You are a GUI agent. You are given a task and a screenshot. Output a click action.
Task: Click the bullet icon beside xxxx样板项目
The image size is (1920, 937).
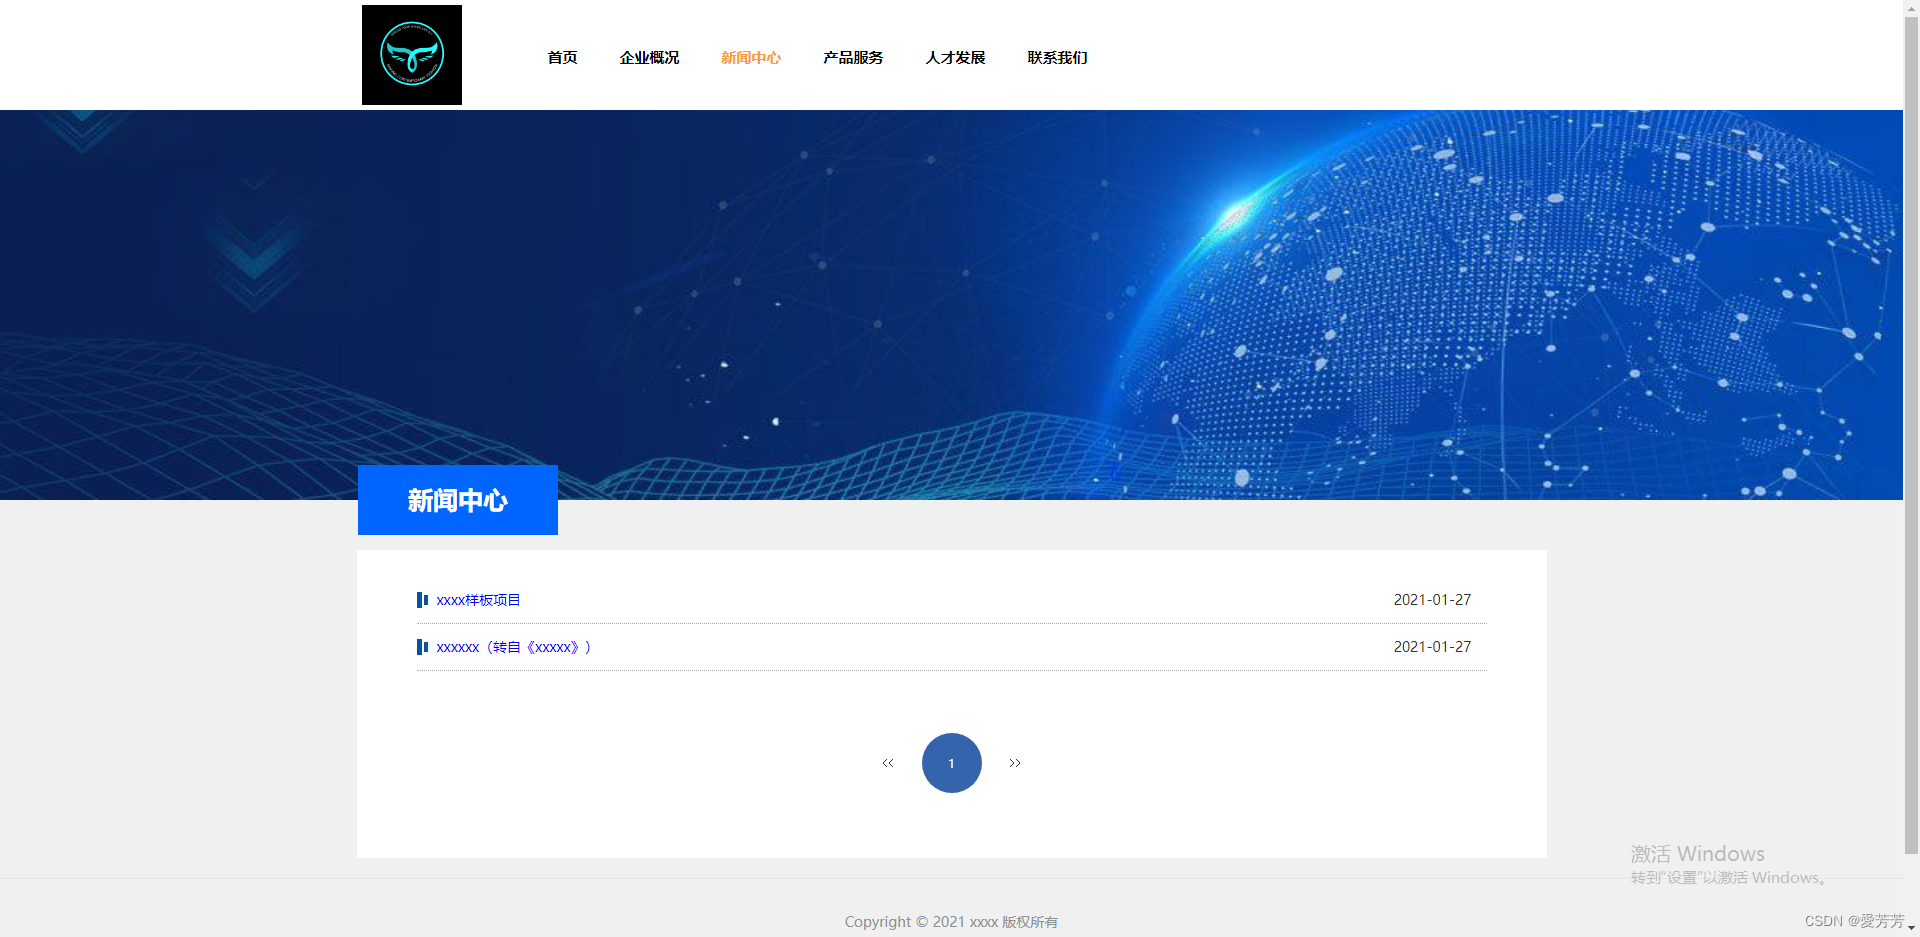pos(422,600)
